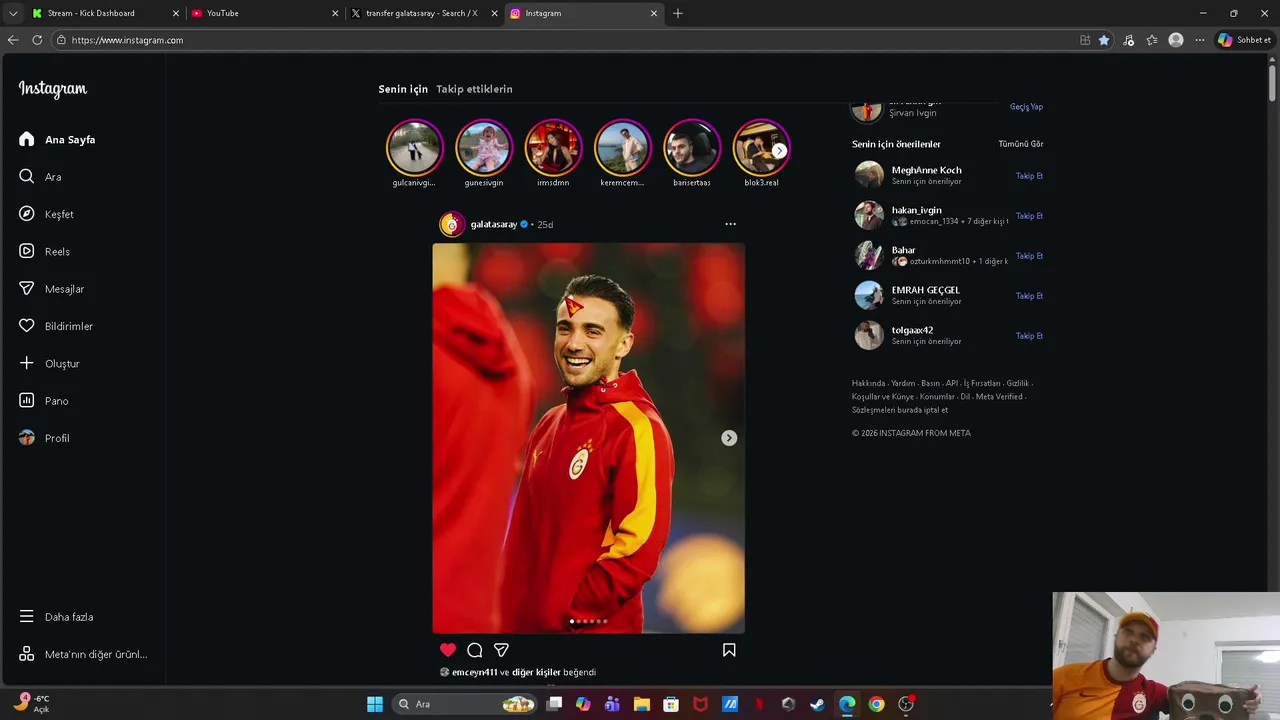Unlike the galatasaray post with heart icon
Screen dimensions: 1280x720
point(448,650)
